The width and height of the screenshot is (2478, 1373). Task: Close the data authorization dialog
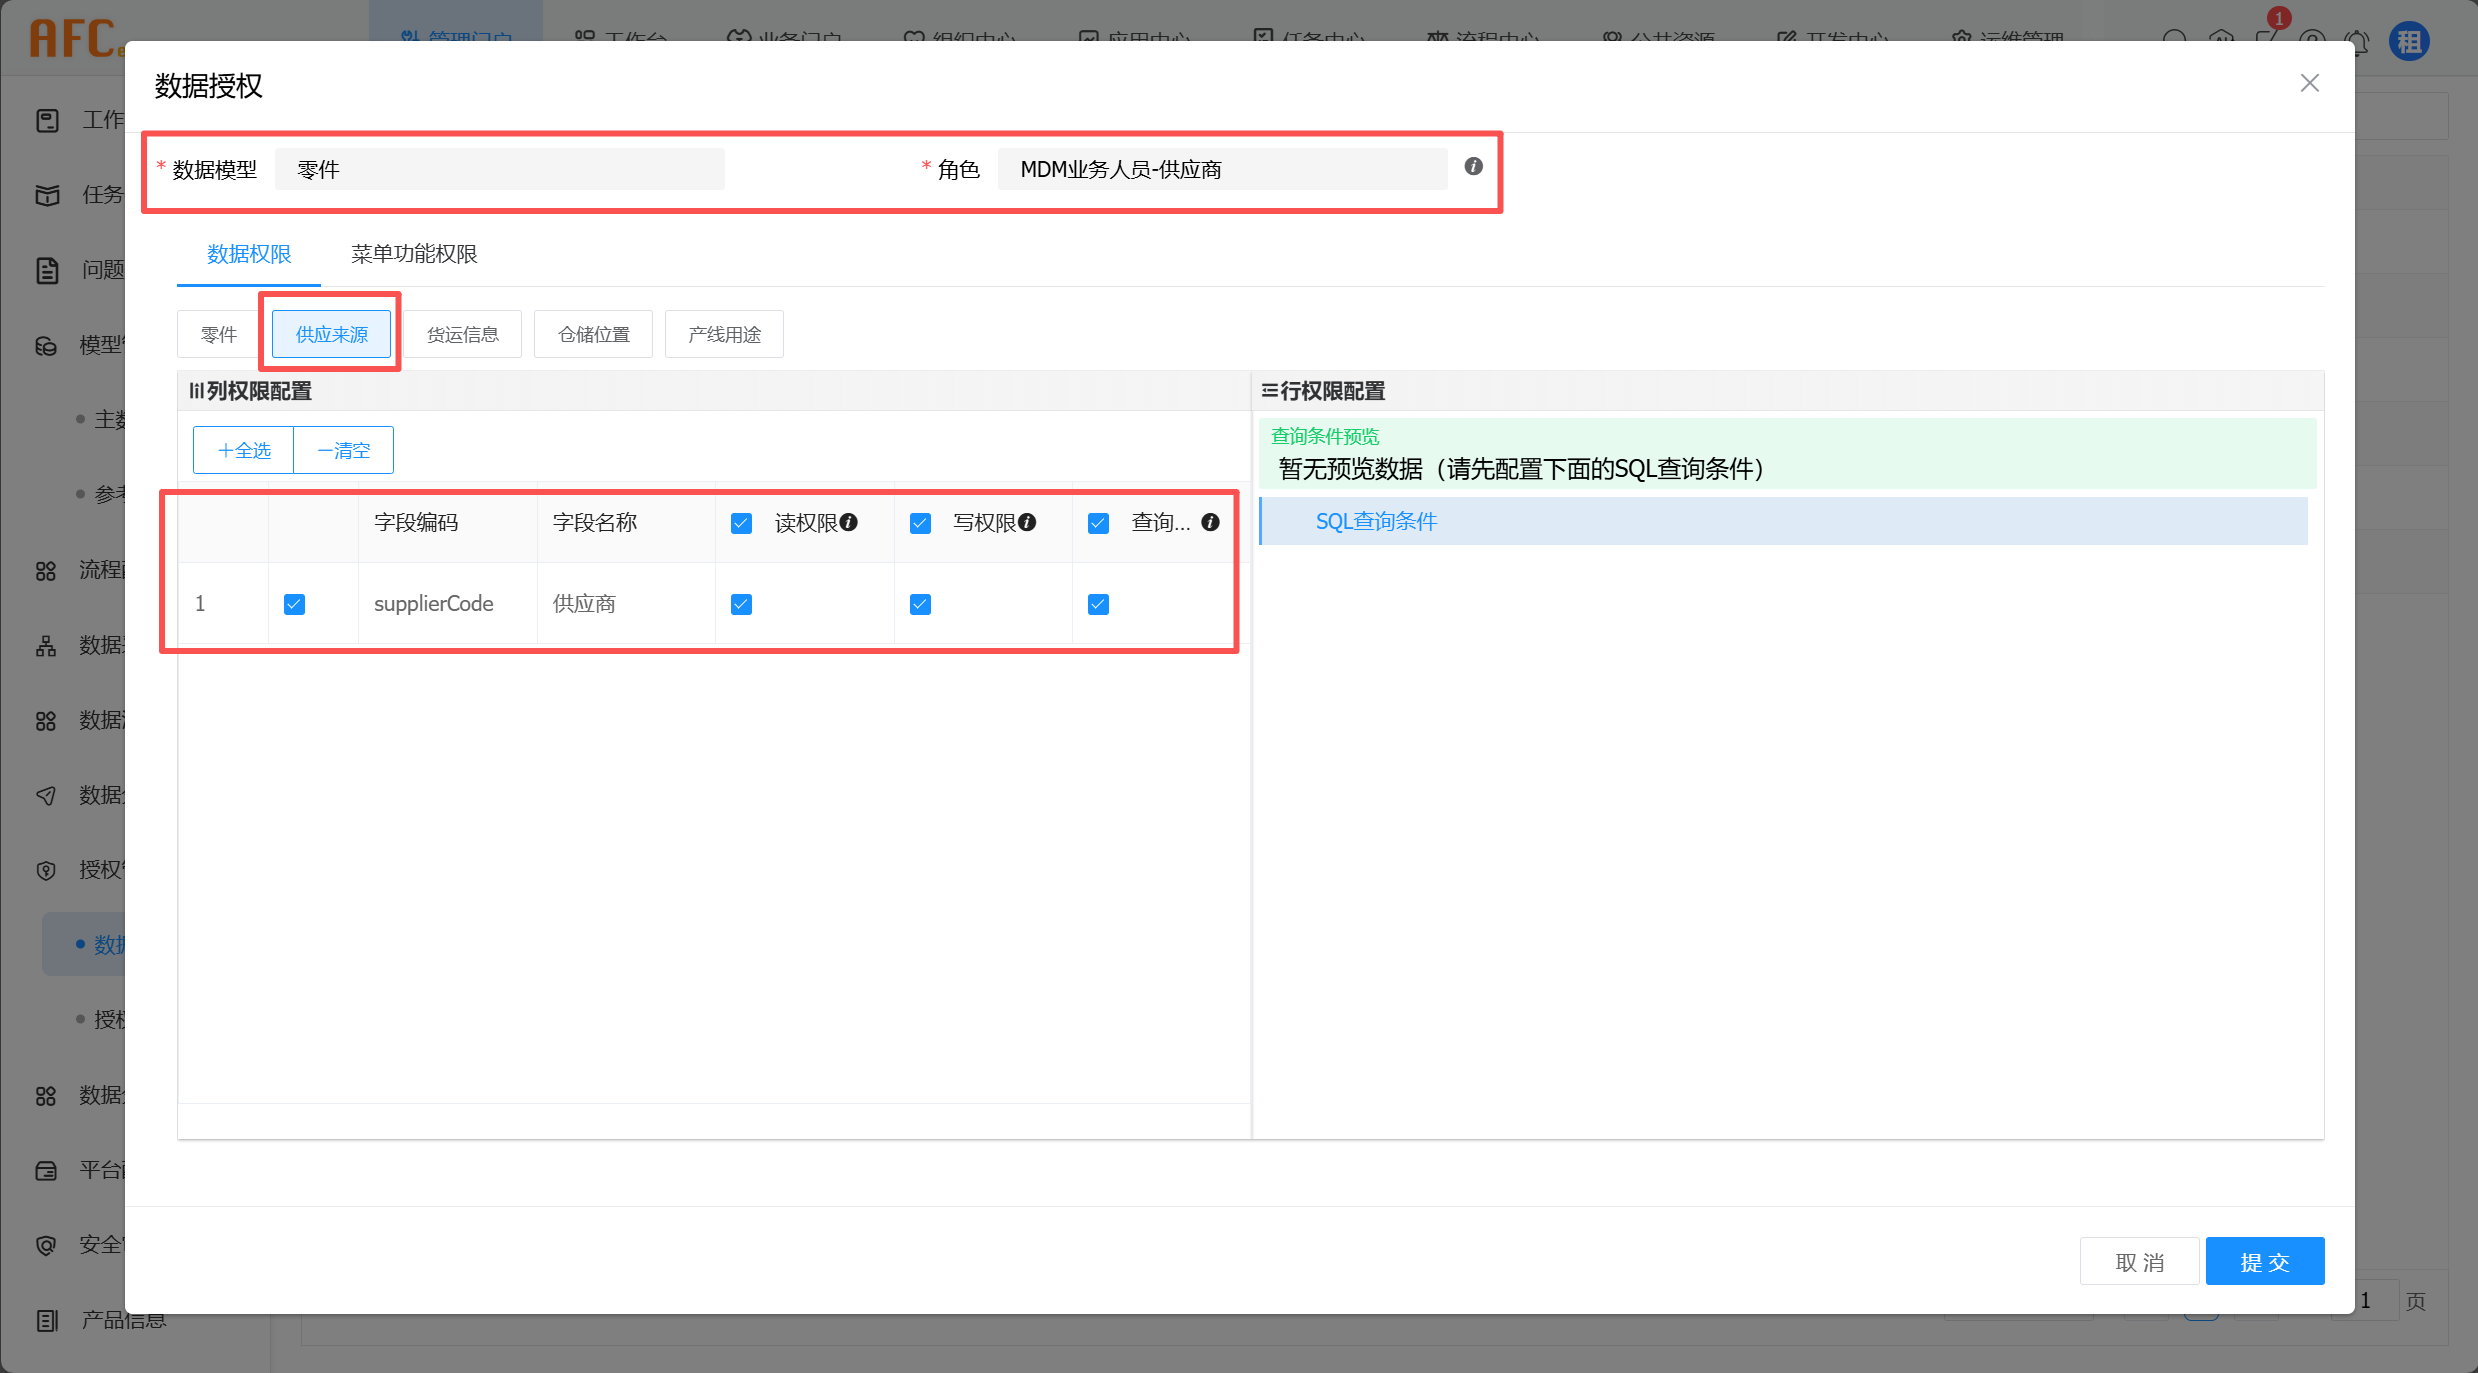click(2309, 83)
